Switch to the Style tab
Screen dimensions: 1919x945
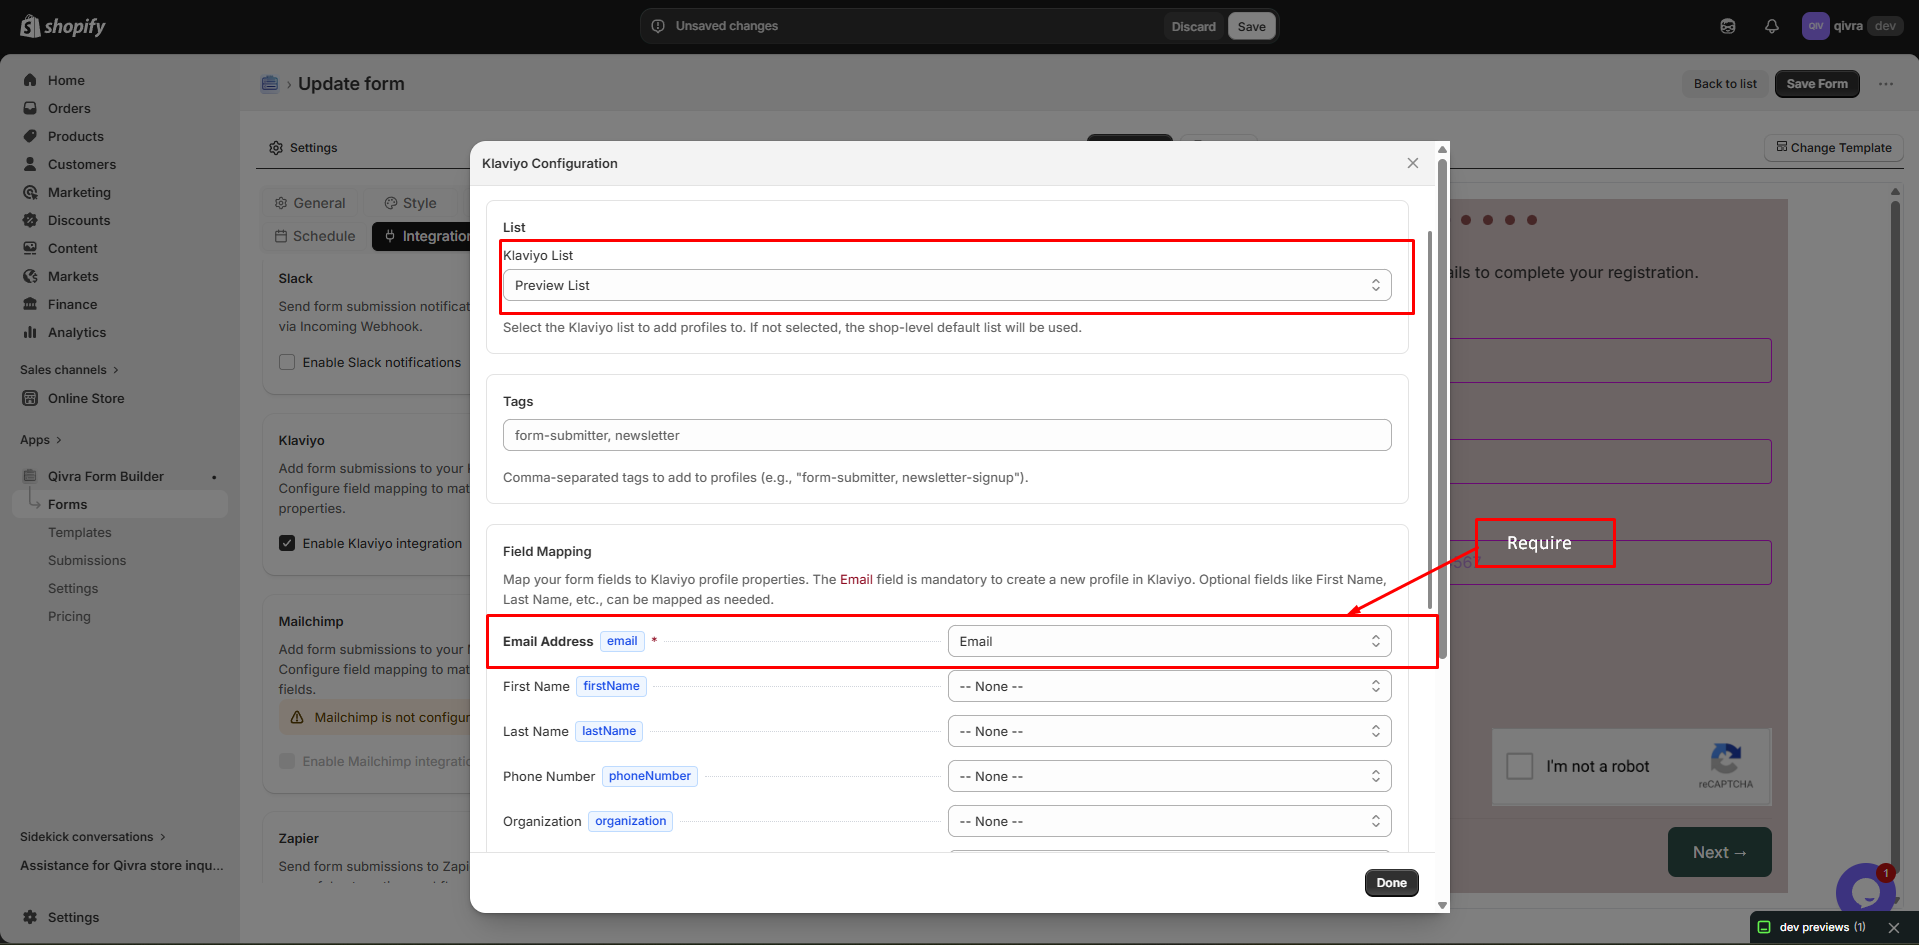[x=411, y=203]
